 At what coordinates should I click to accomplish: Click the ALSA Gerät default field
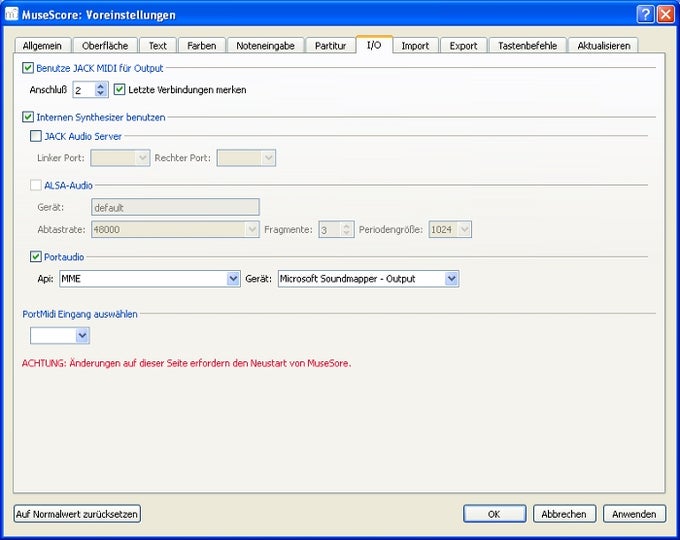click(175, 207)
